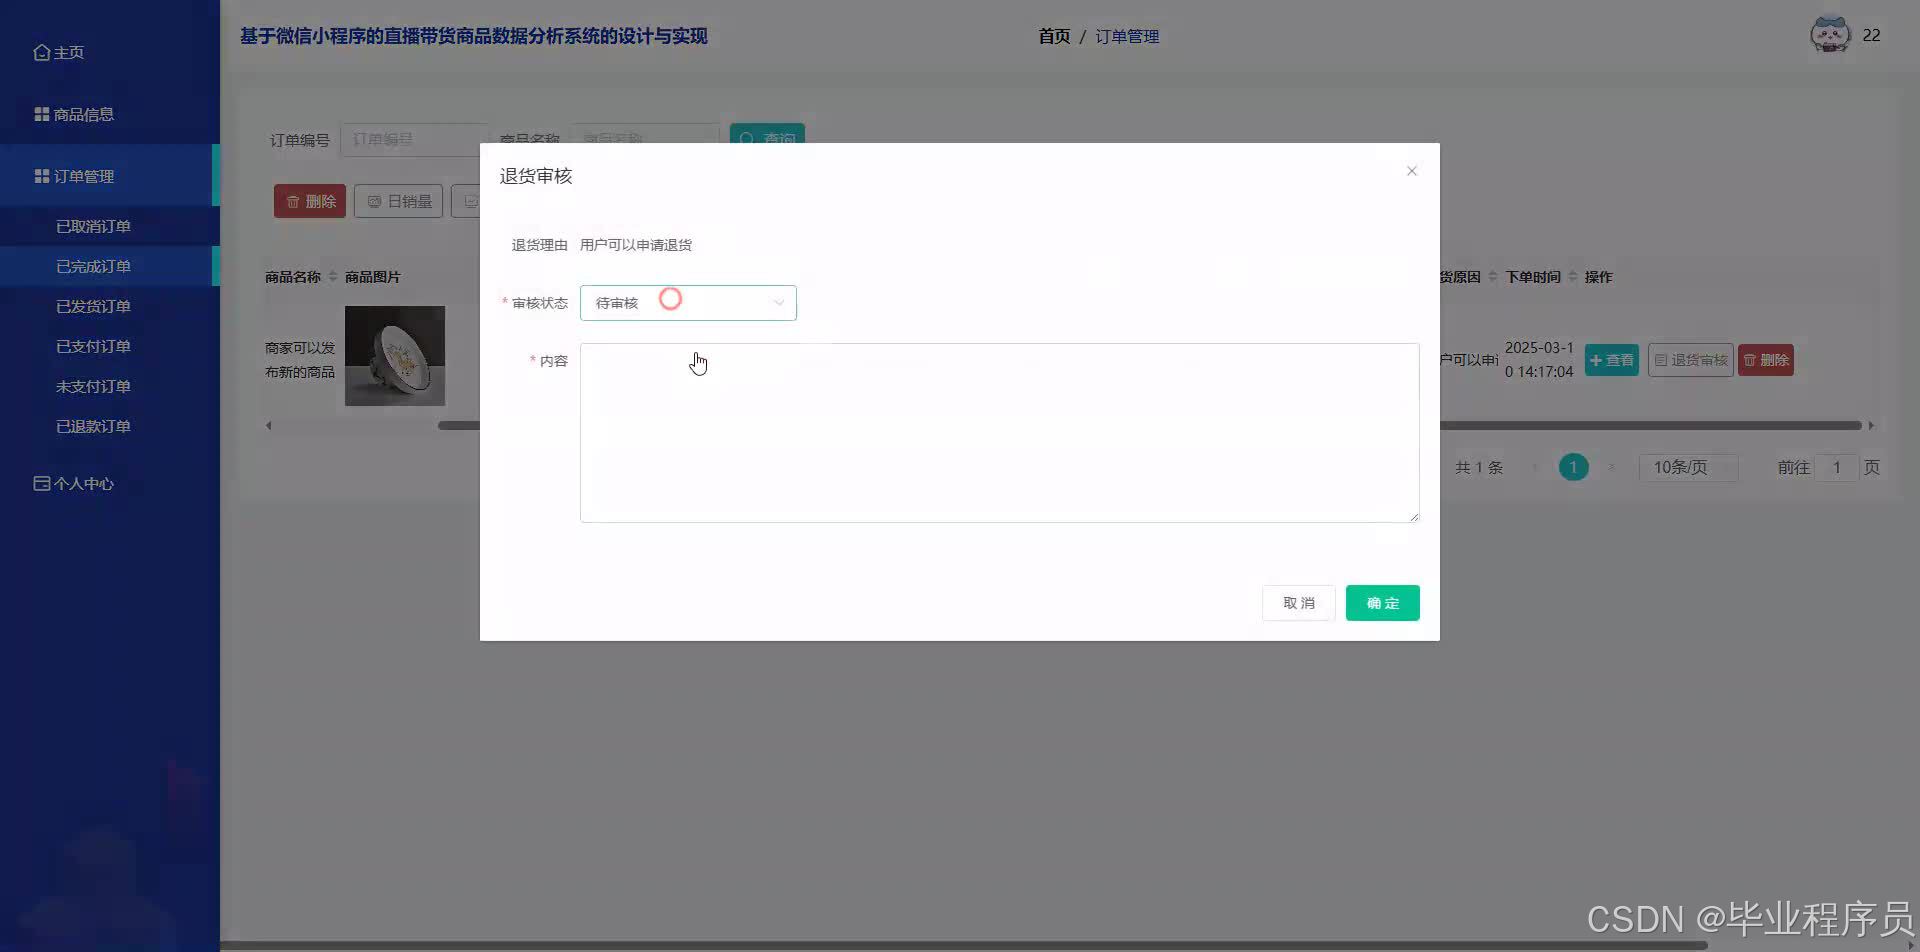
Task: Toggle sorting on 下单时间 column
Action: tap(1573, 276)
